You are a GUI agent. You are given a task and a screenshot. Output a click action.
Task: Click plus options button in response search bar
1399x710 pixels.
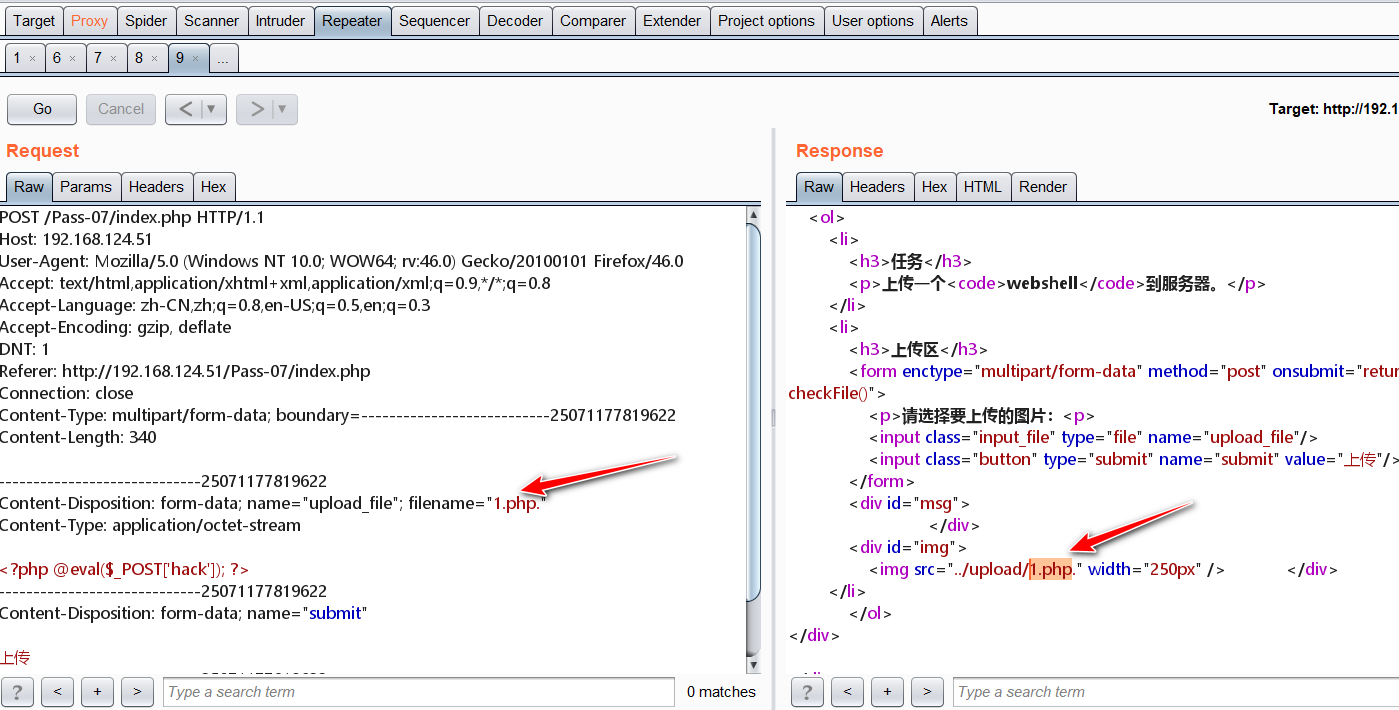pos(887,691)
